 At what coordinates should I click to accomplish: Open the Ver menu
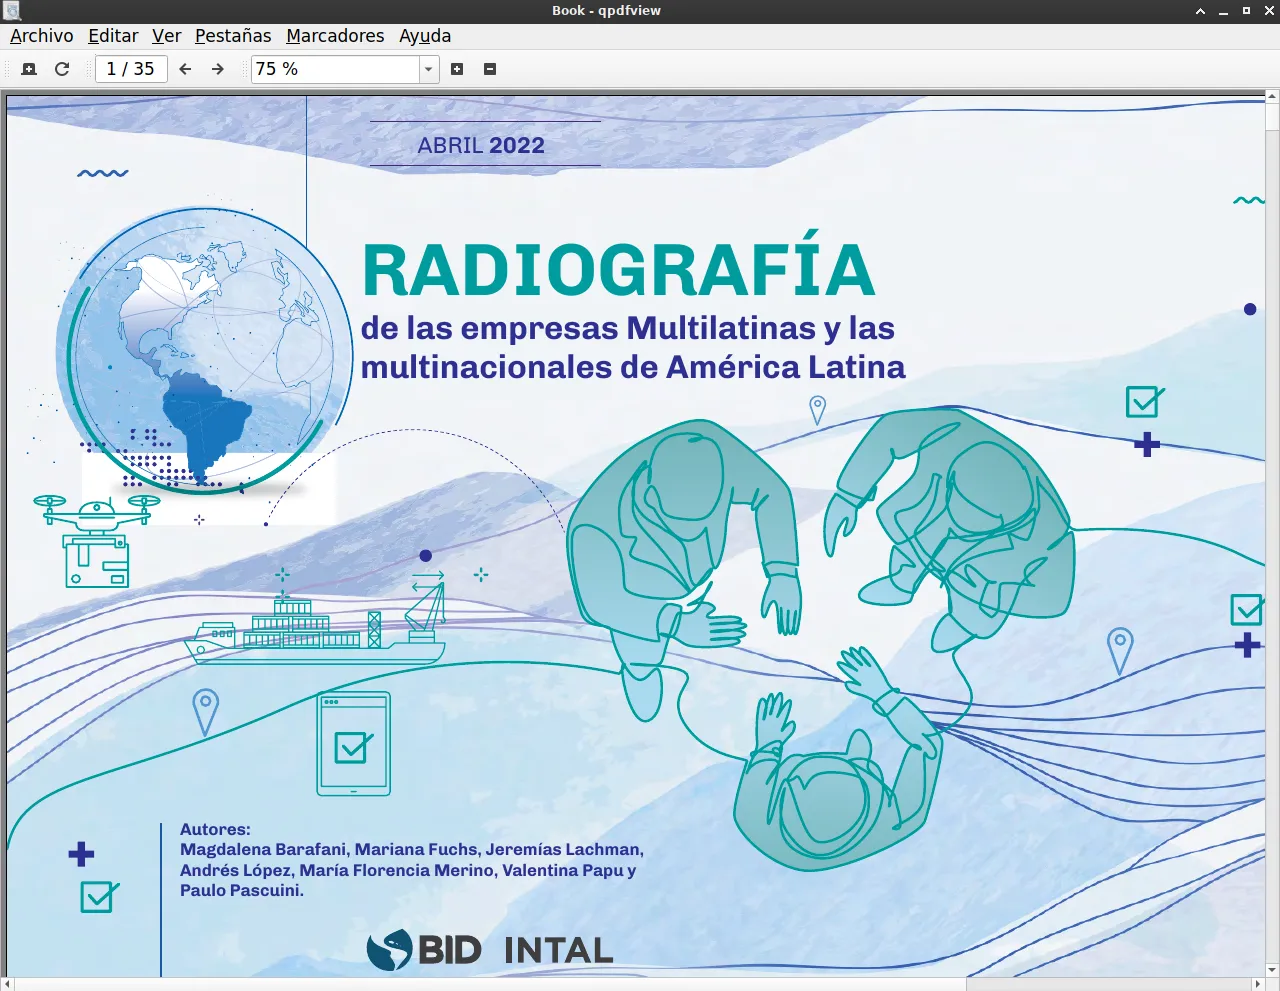[x=166, y=36]
